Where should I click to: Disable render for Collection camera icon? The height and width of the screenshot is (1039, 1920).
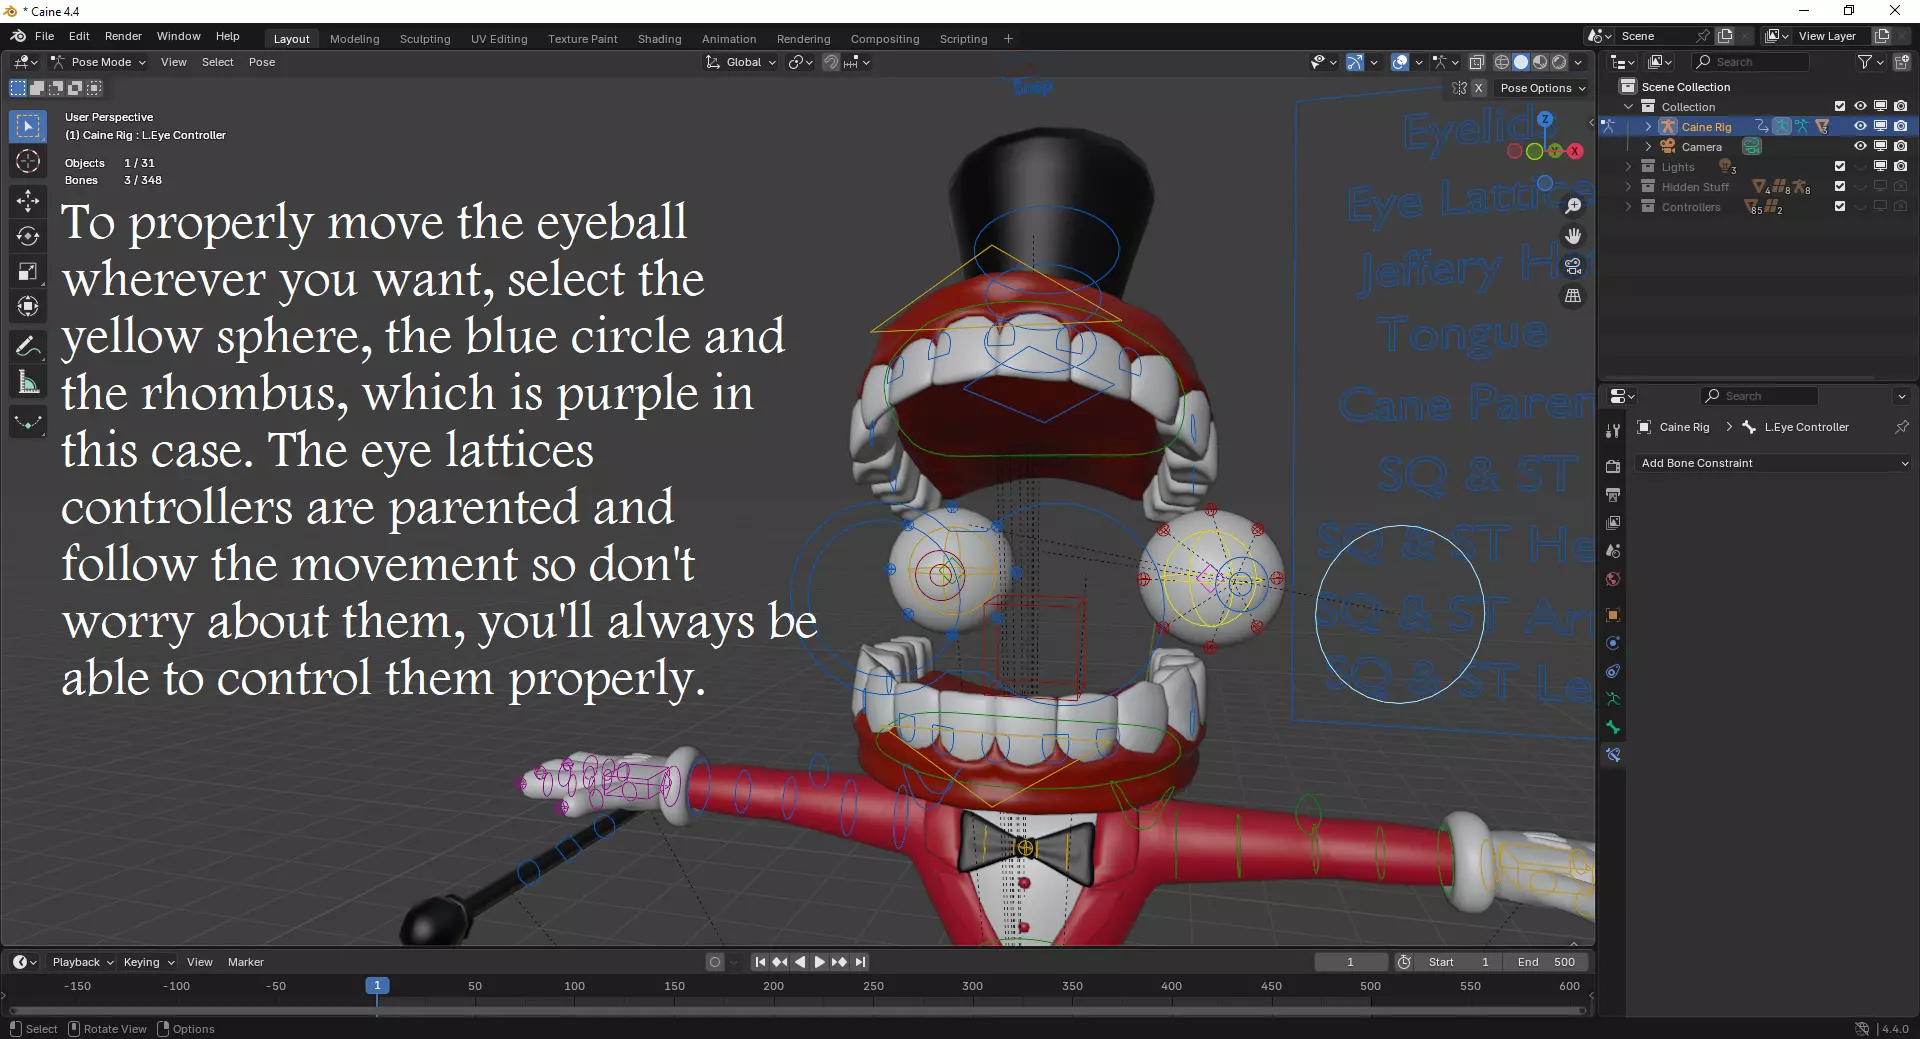(x=1901, y=107)
